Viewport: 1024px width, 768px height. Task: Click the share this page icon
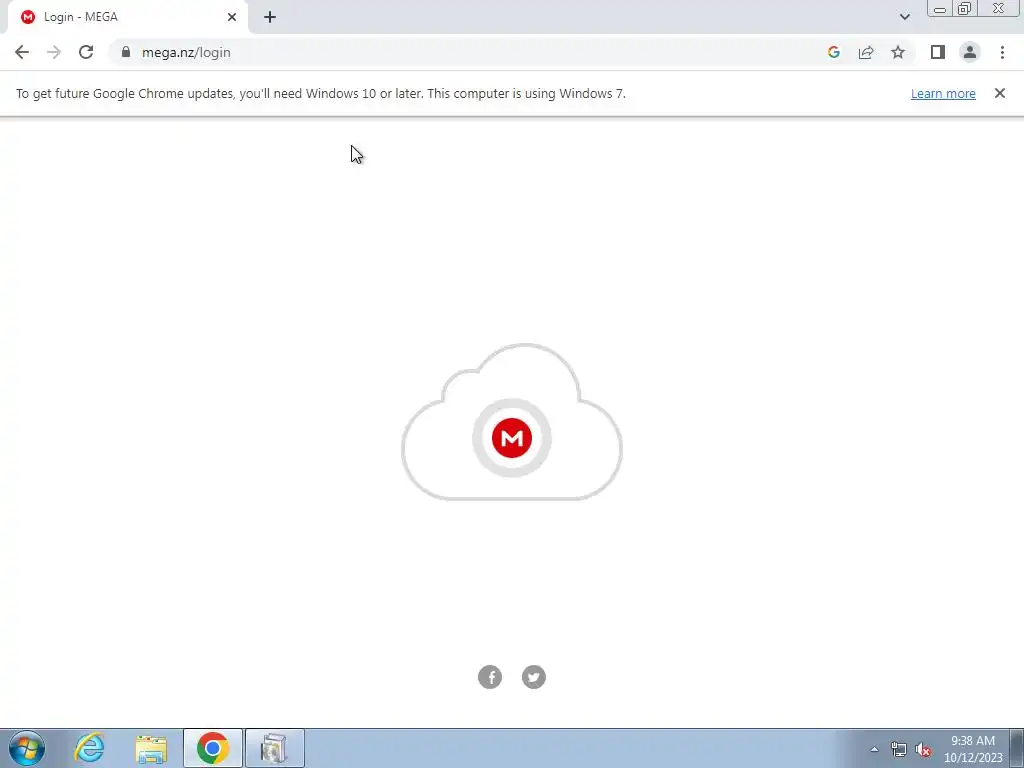click(x=866, y=52)
